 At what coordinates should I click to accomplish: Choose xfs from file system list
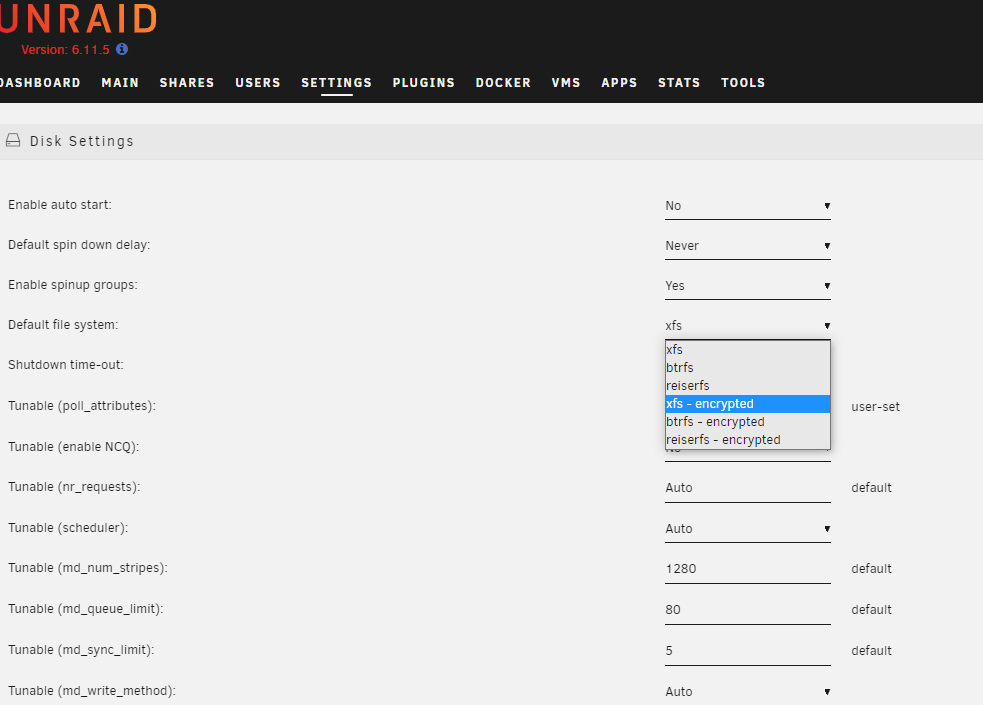(x=748, y=350)
